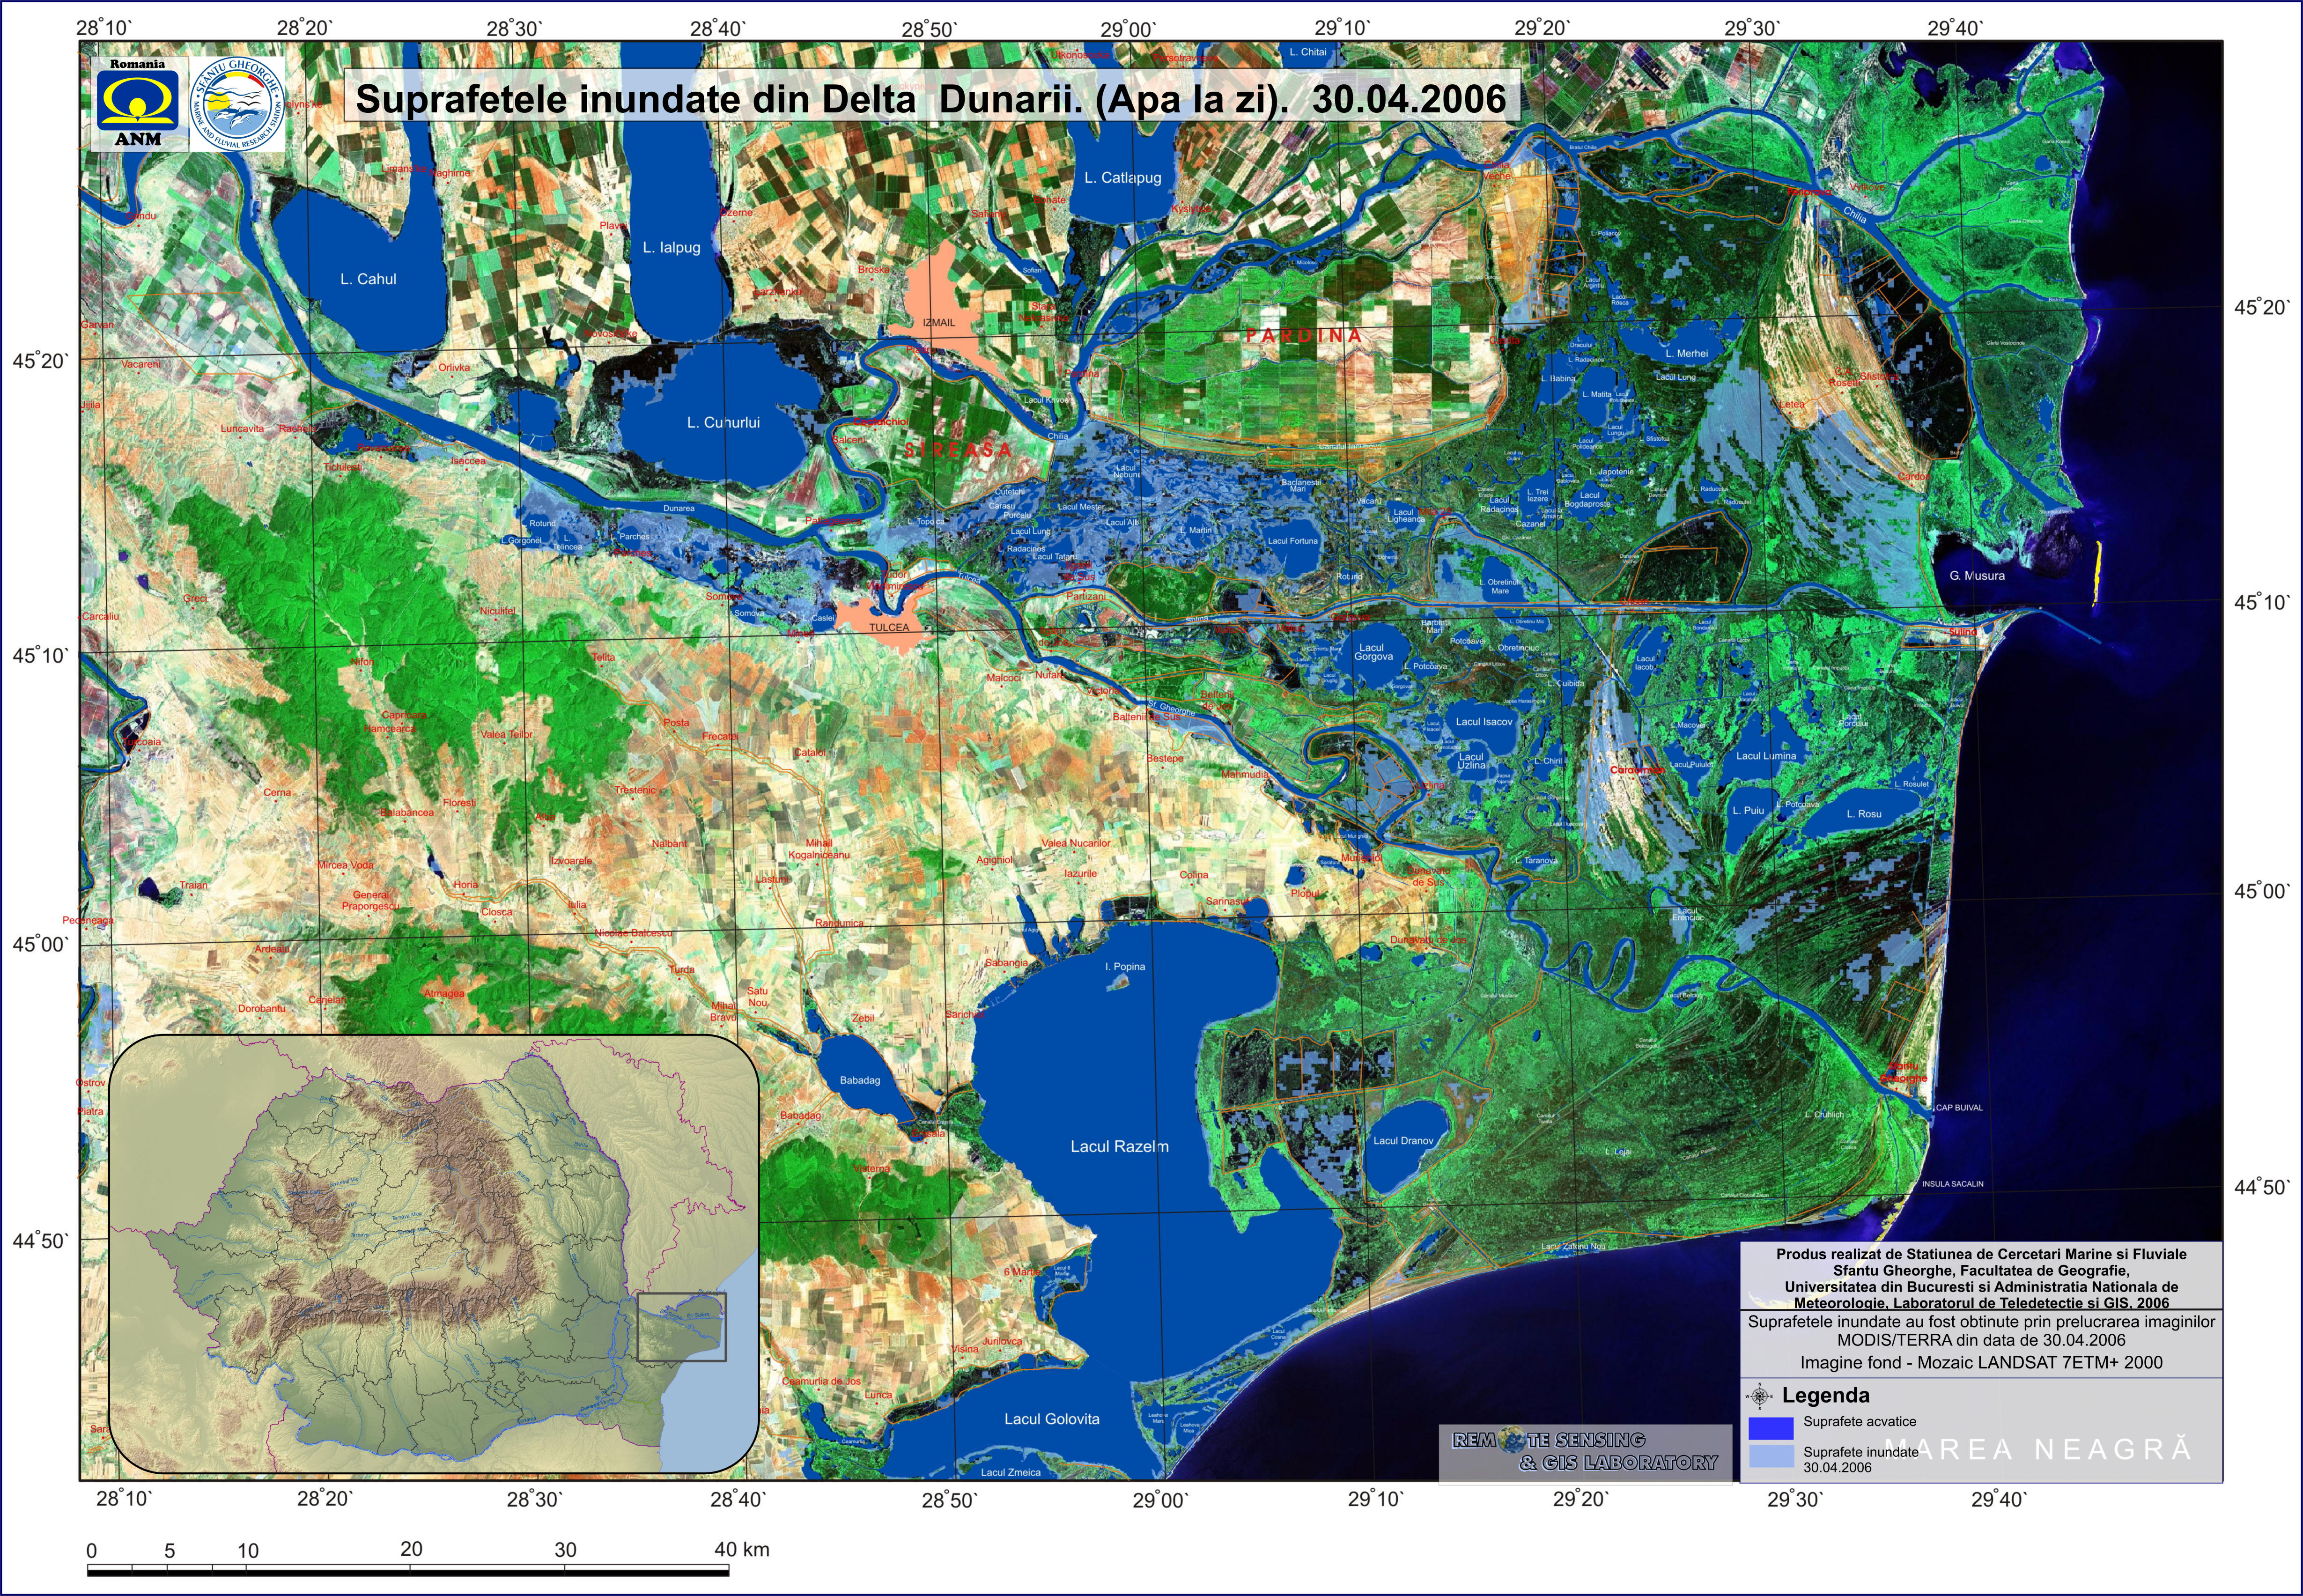Click the 'G. Musura' bay label
The height and width of the screenshot is (1596, 2303).
tap(1977, 575)
